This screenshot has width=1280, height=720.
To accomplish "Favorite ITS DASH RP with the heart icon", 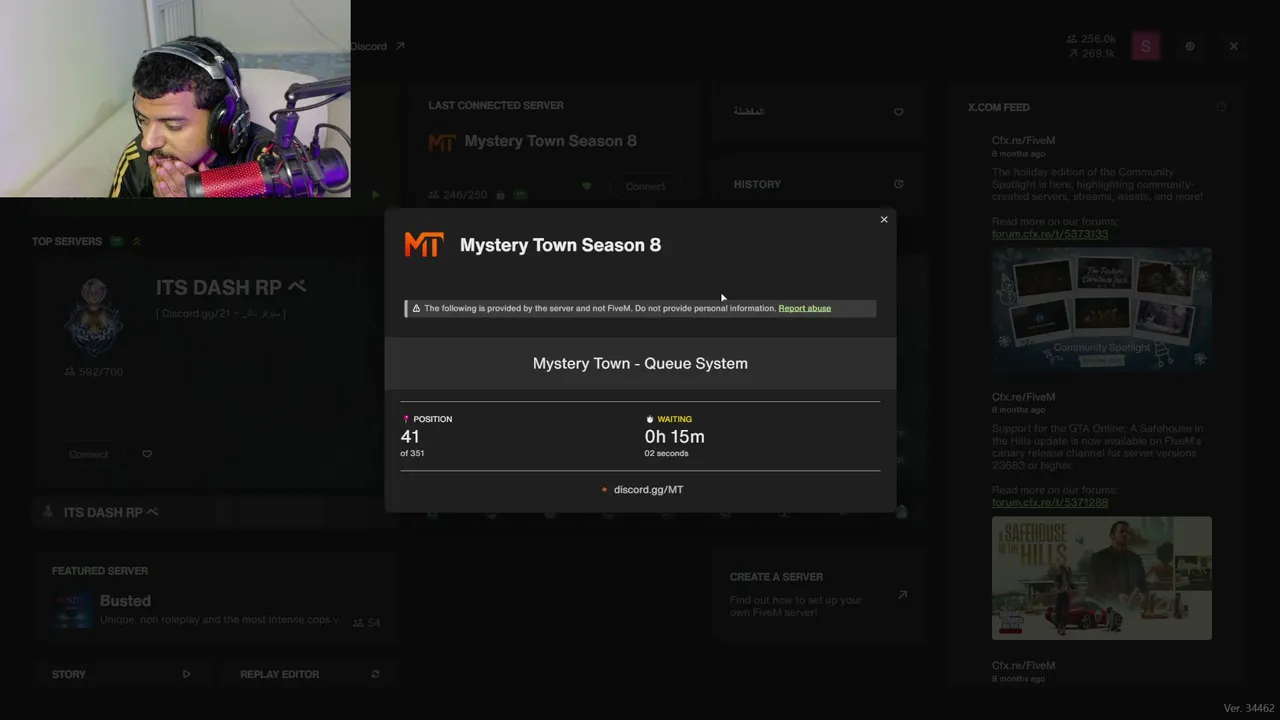I will tap(147, 454).
